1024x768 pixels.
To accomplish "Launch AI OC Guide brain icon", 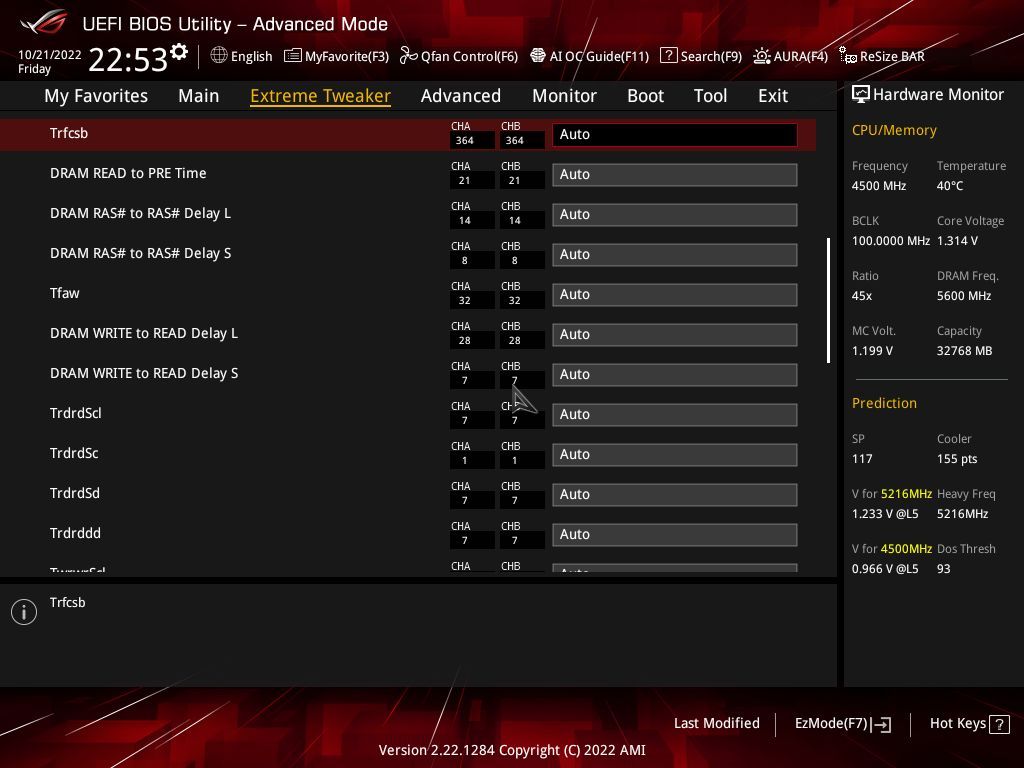I will (x=537, y=56).
